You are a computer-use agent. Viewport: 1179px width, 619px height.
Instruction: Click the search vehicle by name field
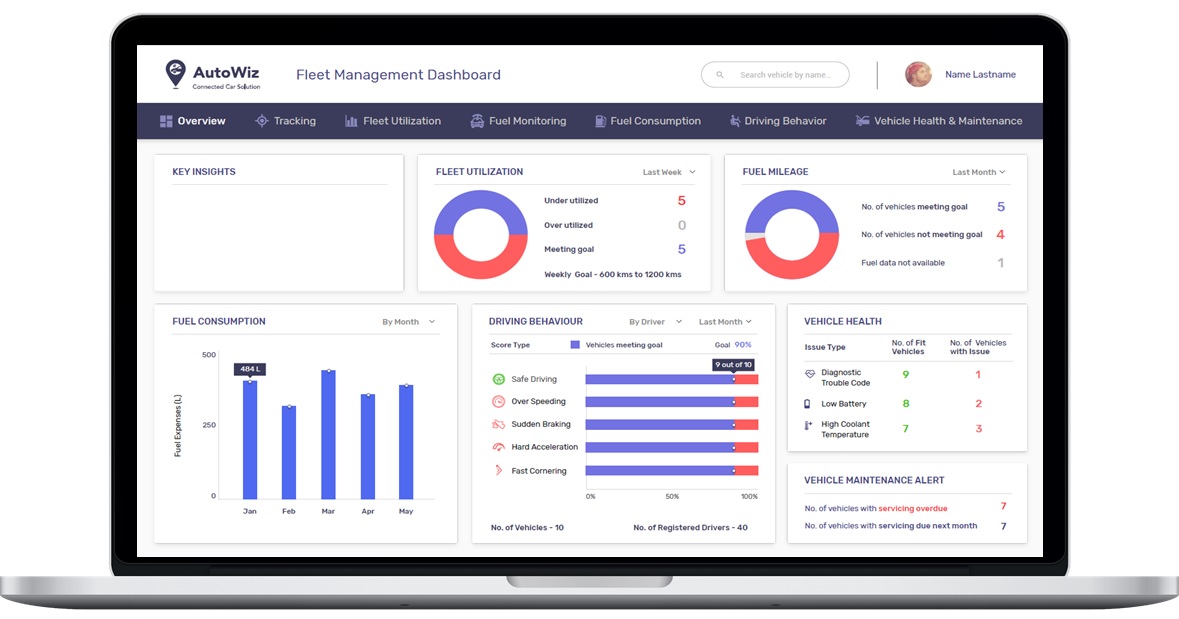tap(775, 74)
